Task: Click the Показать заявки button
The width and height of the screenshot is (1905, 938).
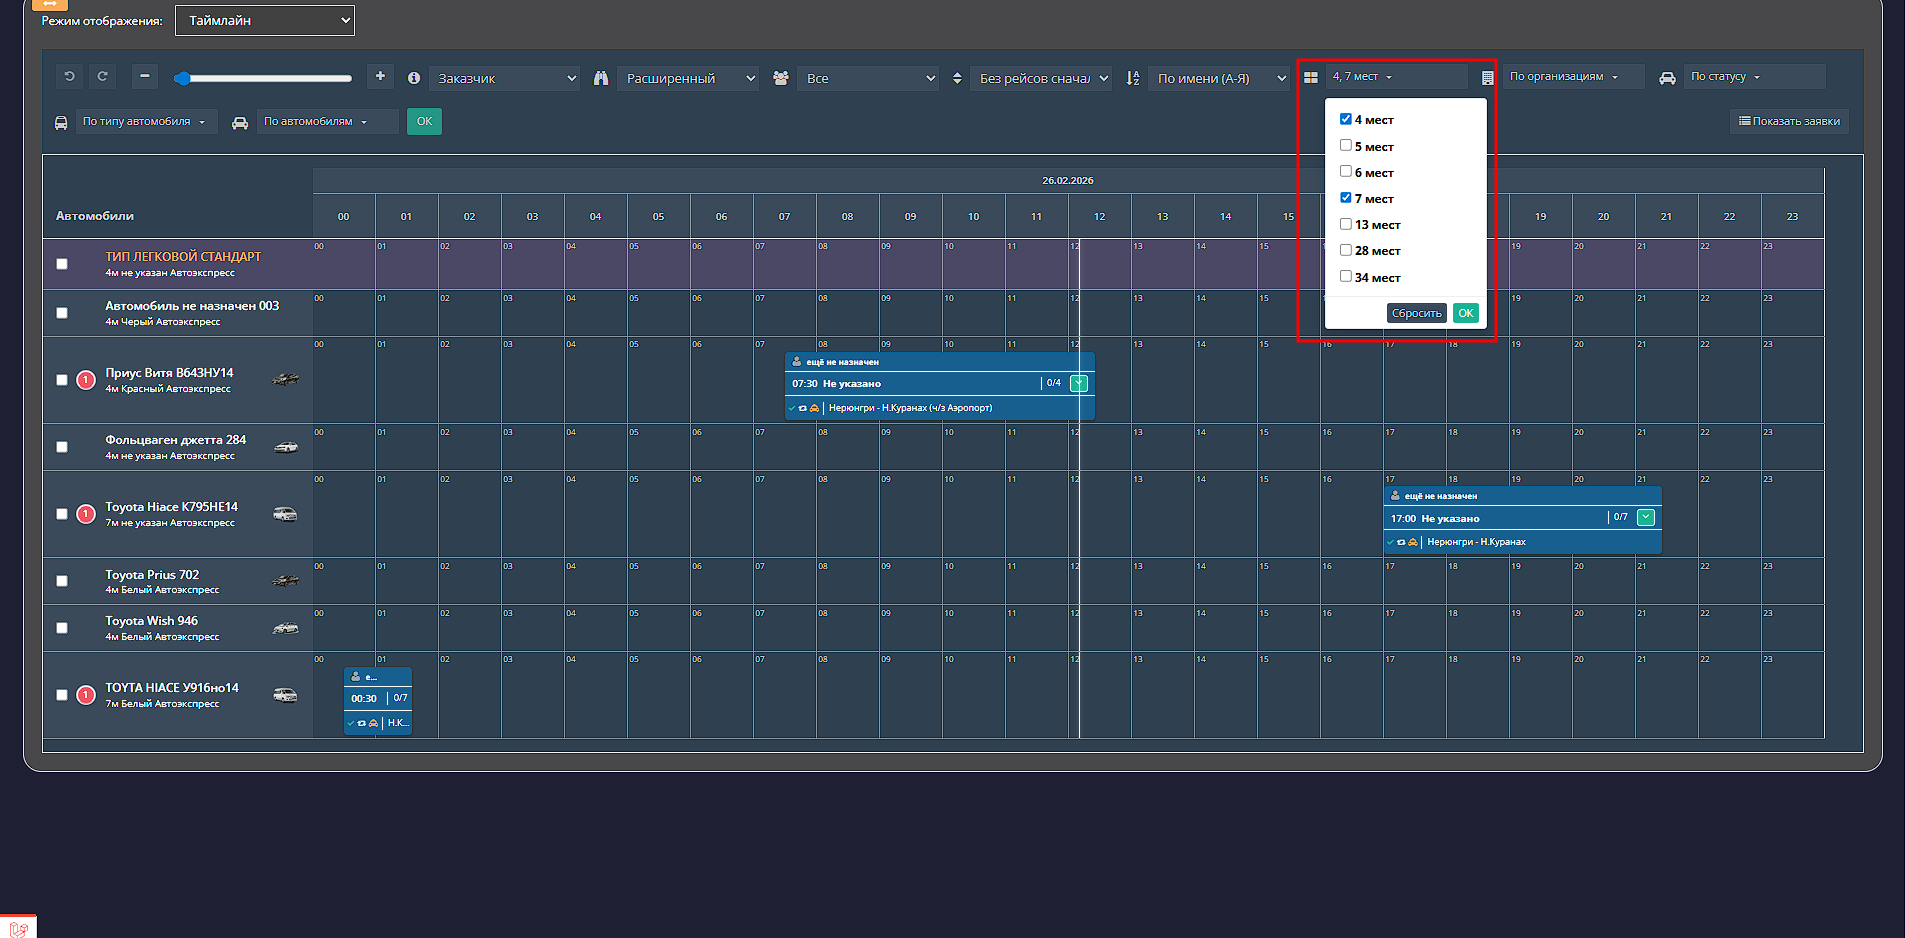Action: click(1789, 121)
